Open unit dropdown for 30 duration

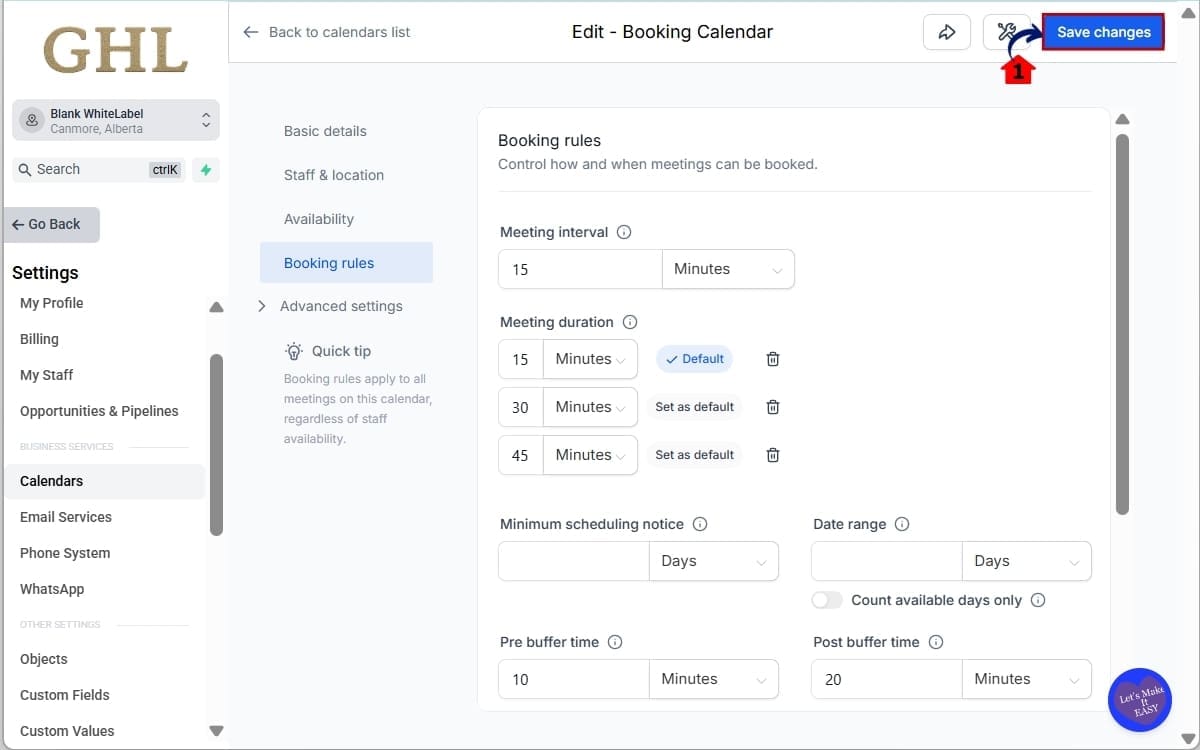pos(590,407)
